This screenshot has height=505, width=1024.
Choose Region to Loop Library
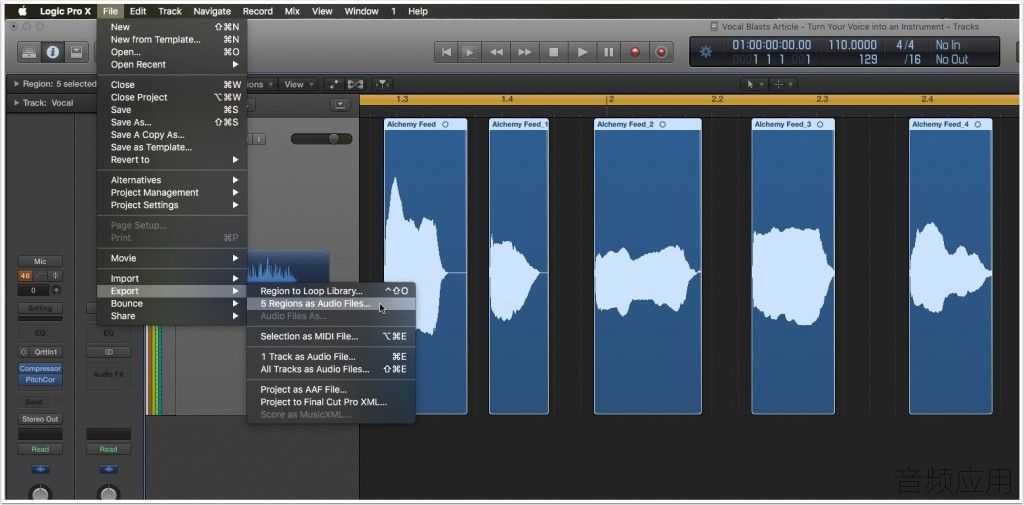(x=330, y=291)
